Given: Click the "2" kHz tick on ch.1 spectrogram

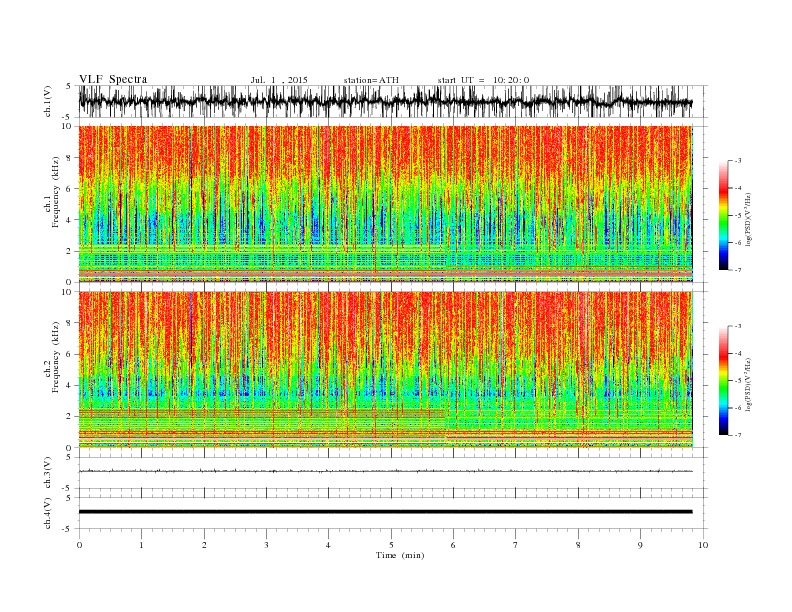Looking at the screenshot, I should click(x=70, y=251).
